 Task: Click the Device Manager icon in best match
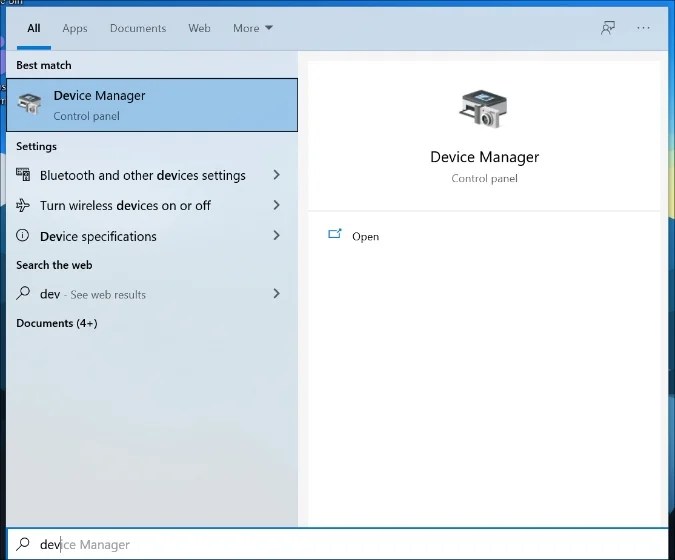coord(29,104)
